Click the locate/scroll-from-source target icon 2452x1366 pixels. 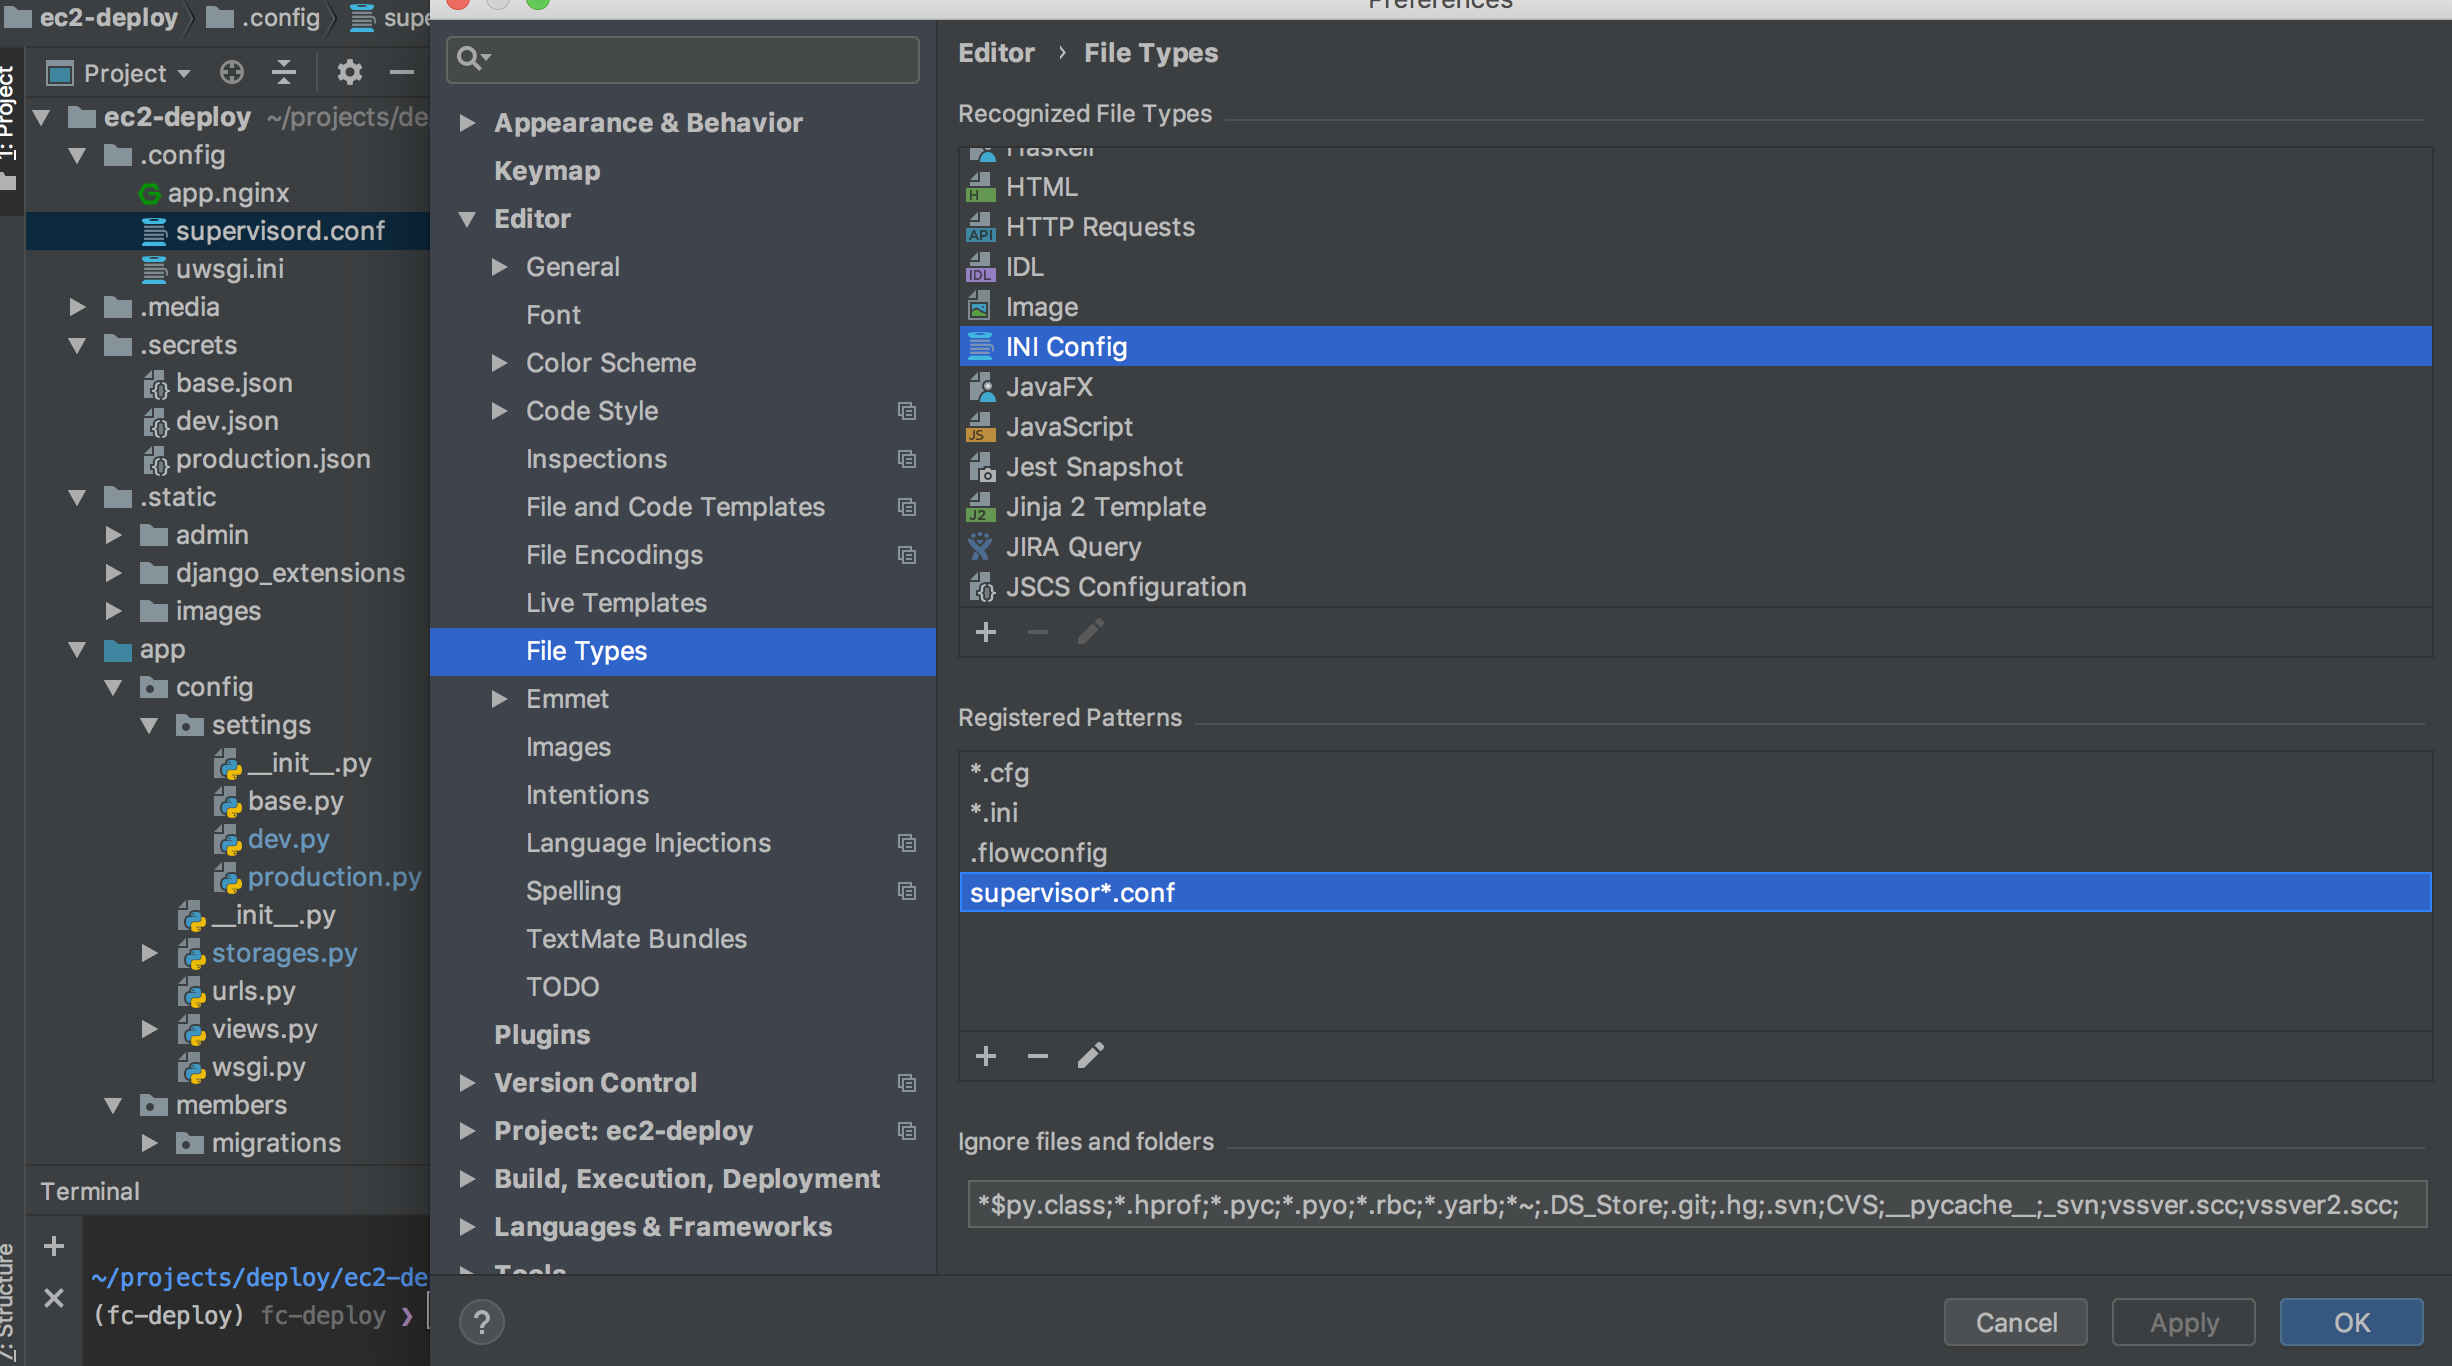coord(232,72)
